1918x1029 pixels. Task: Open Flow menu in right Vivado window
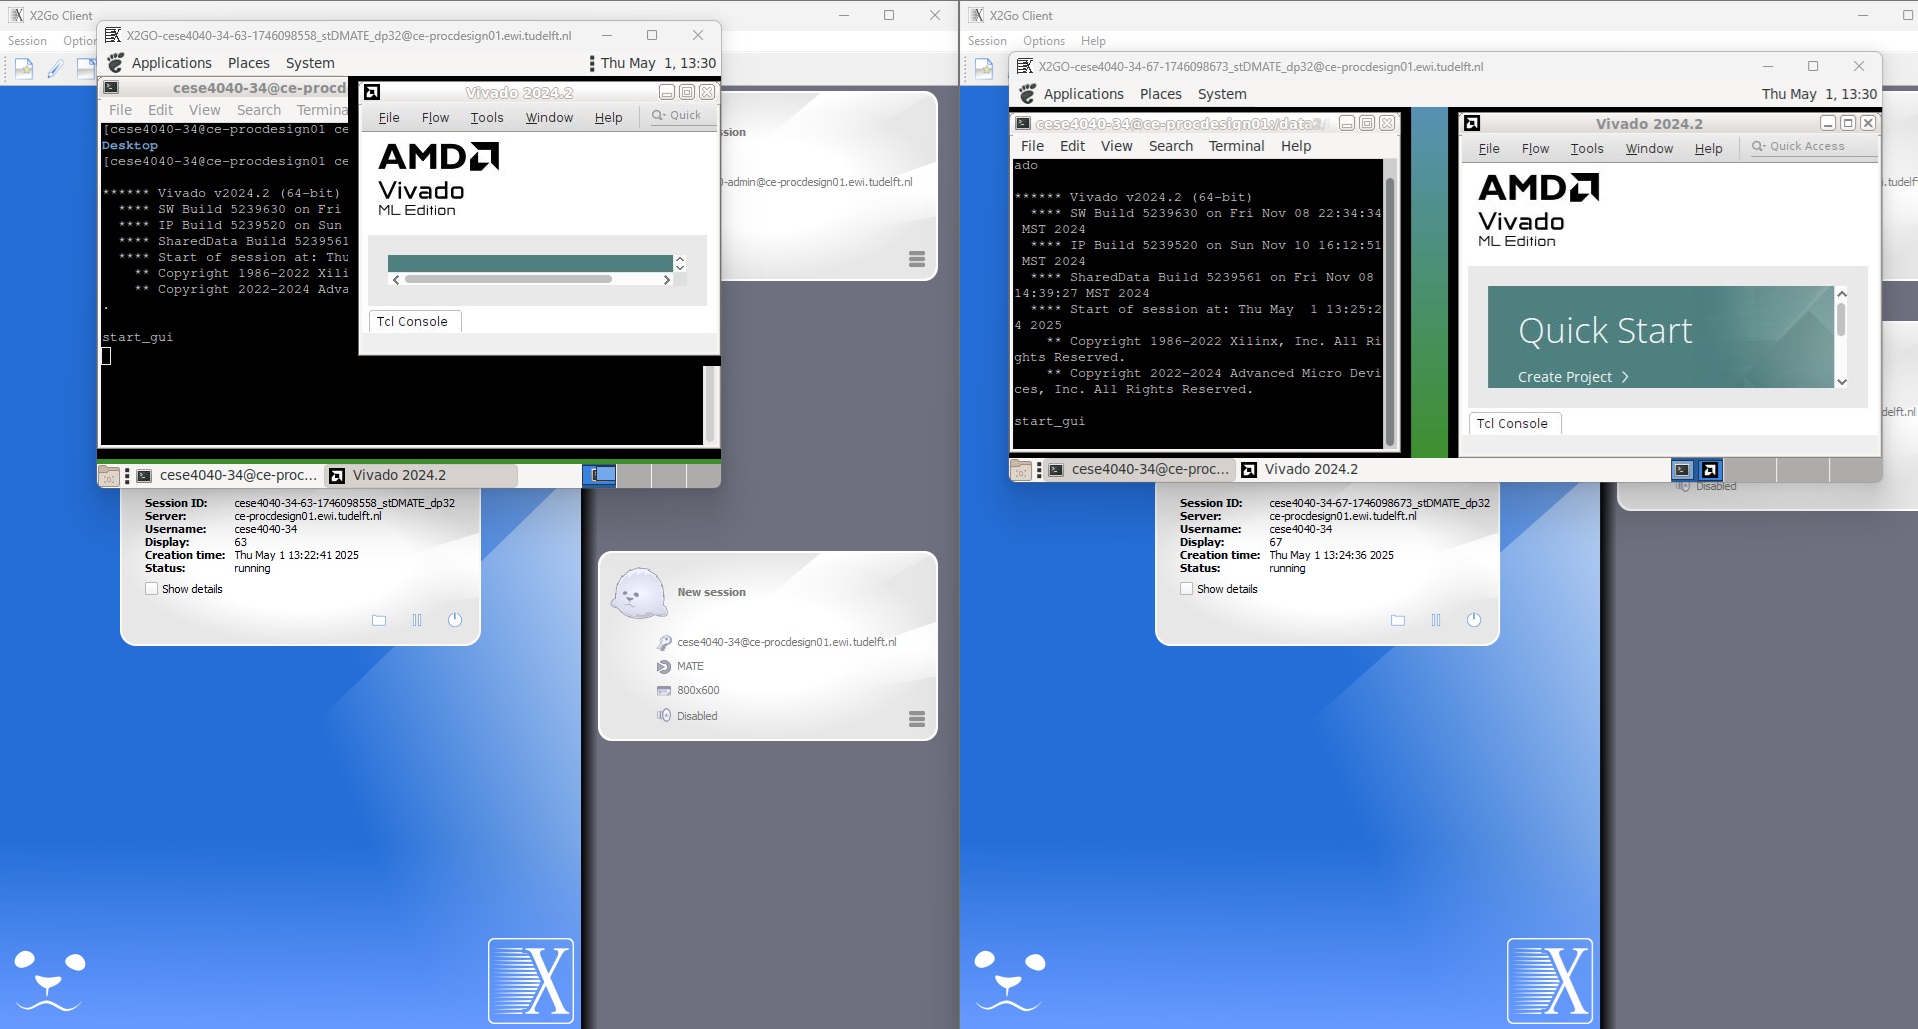click(1535, 148)
